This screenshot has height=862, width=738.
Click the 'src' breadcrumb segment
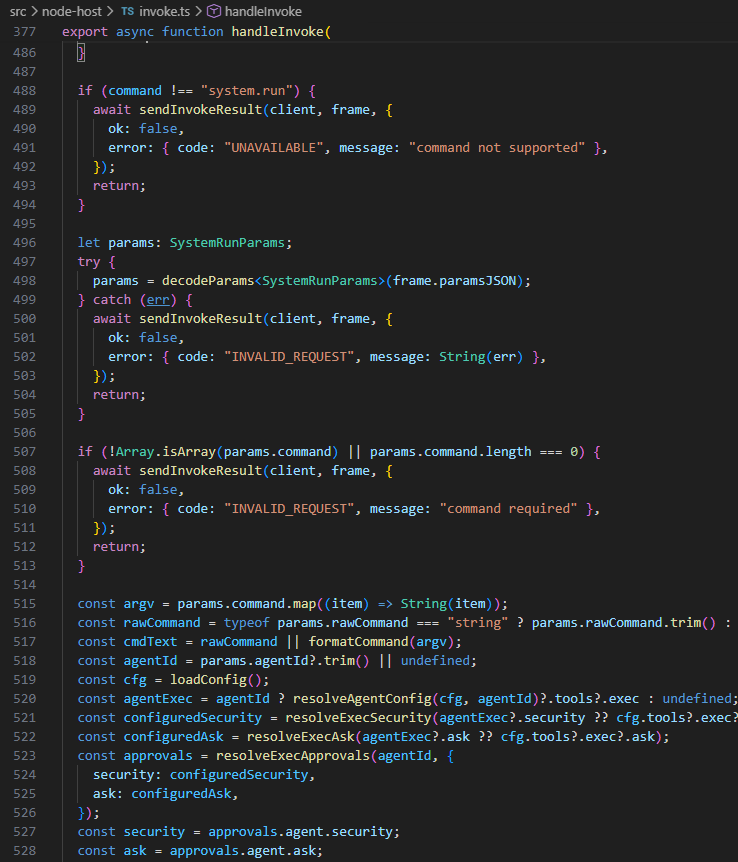click(x=18, y=11)
